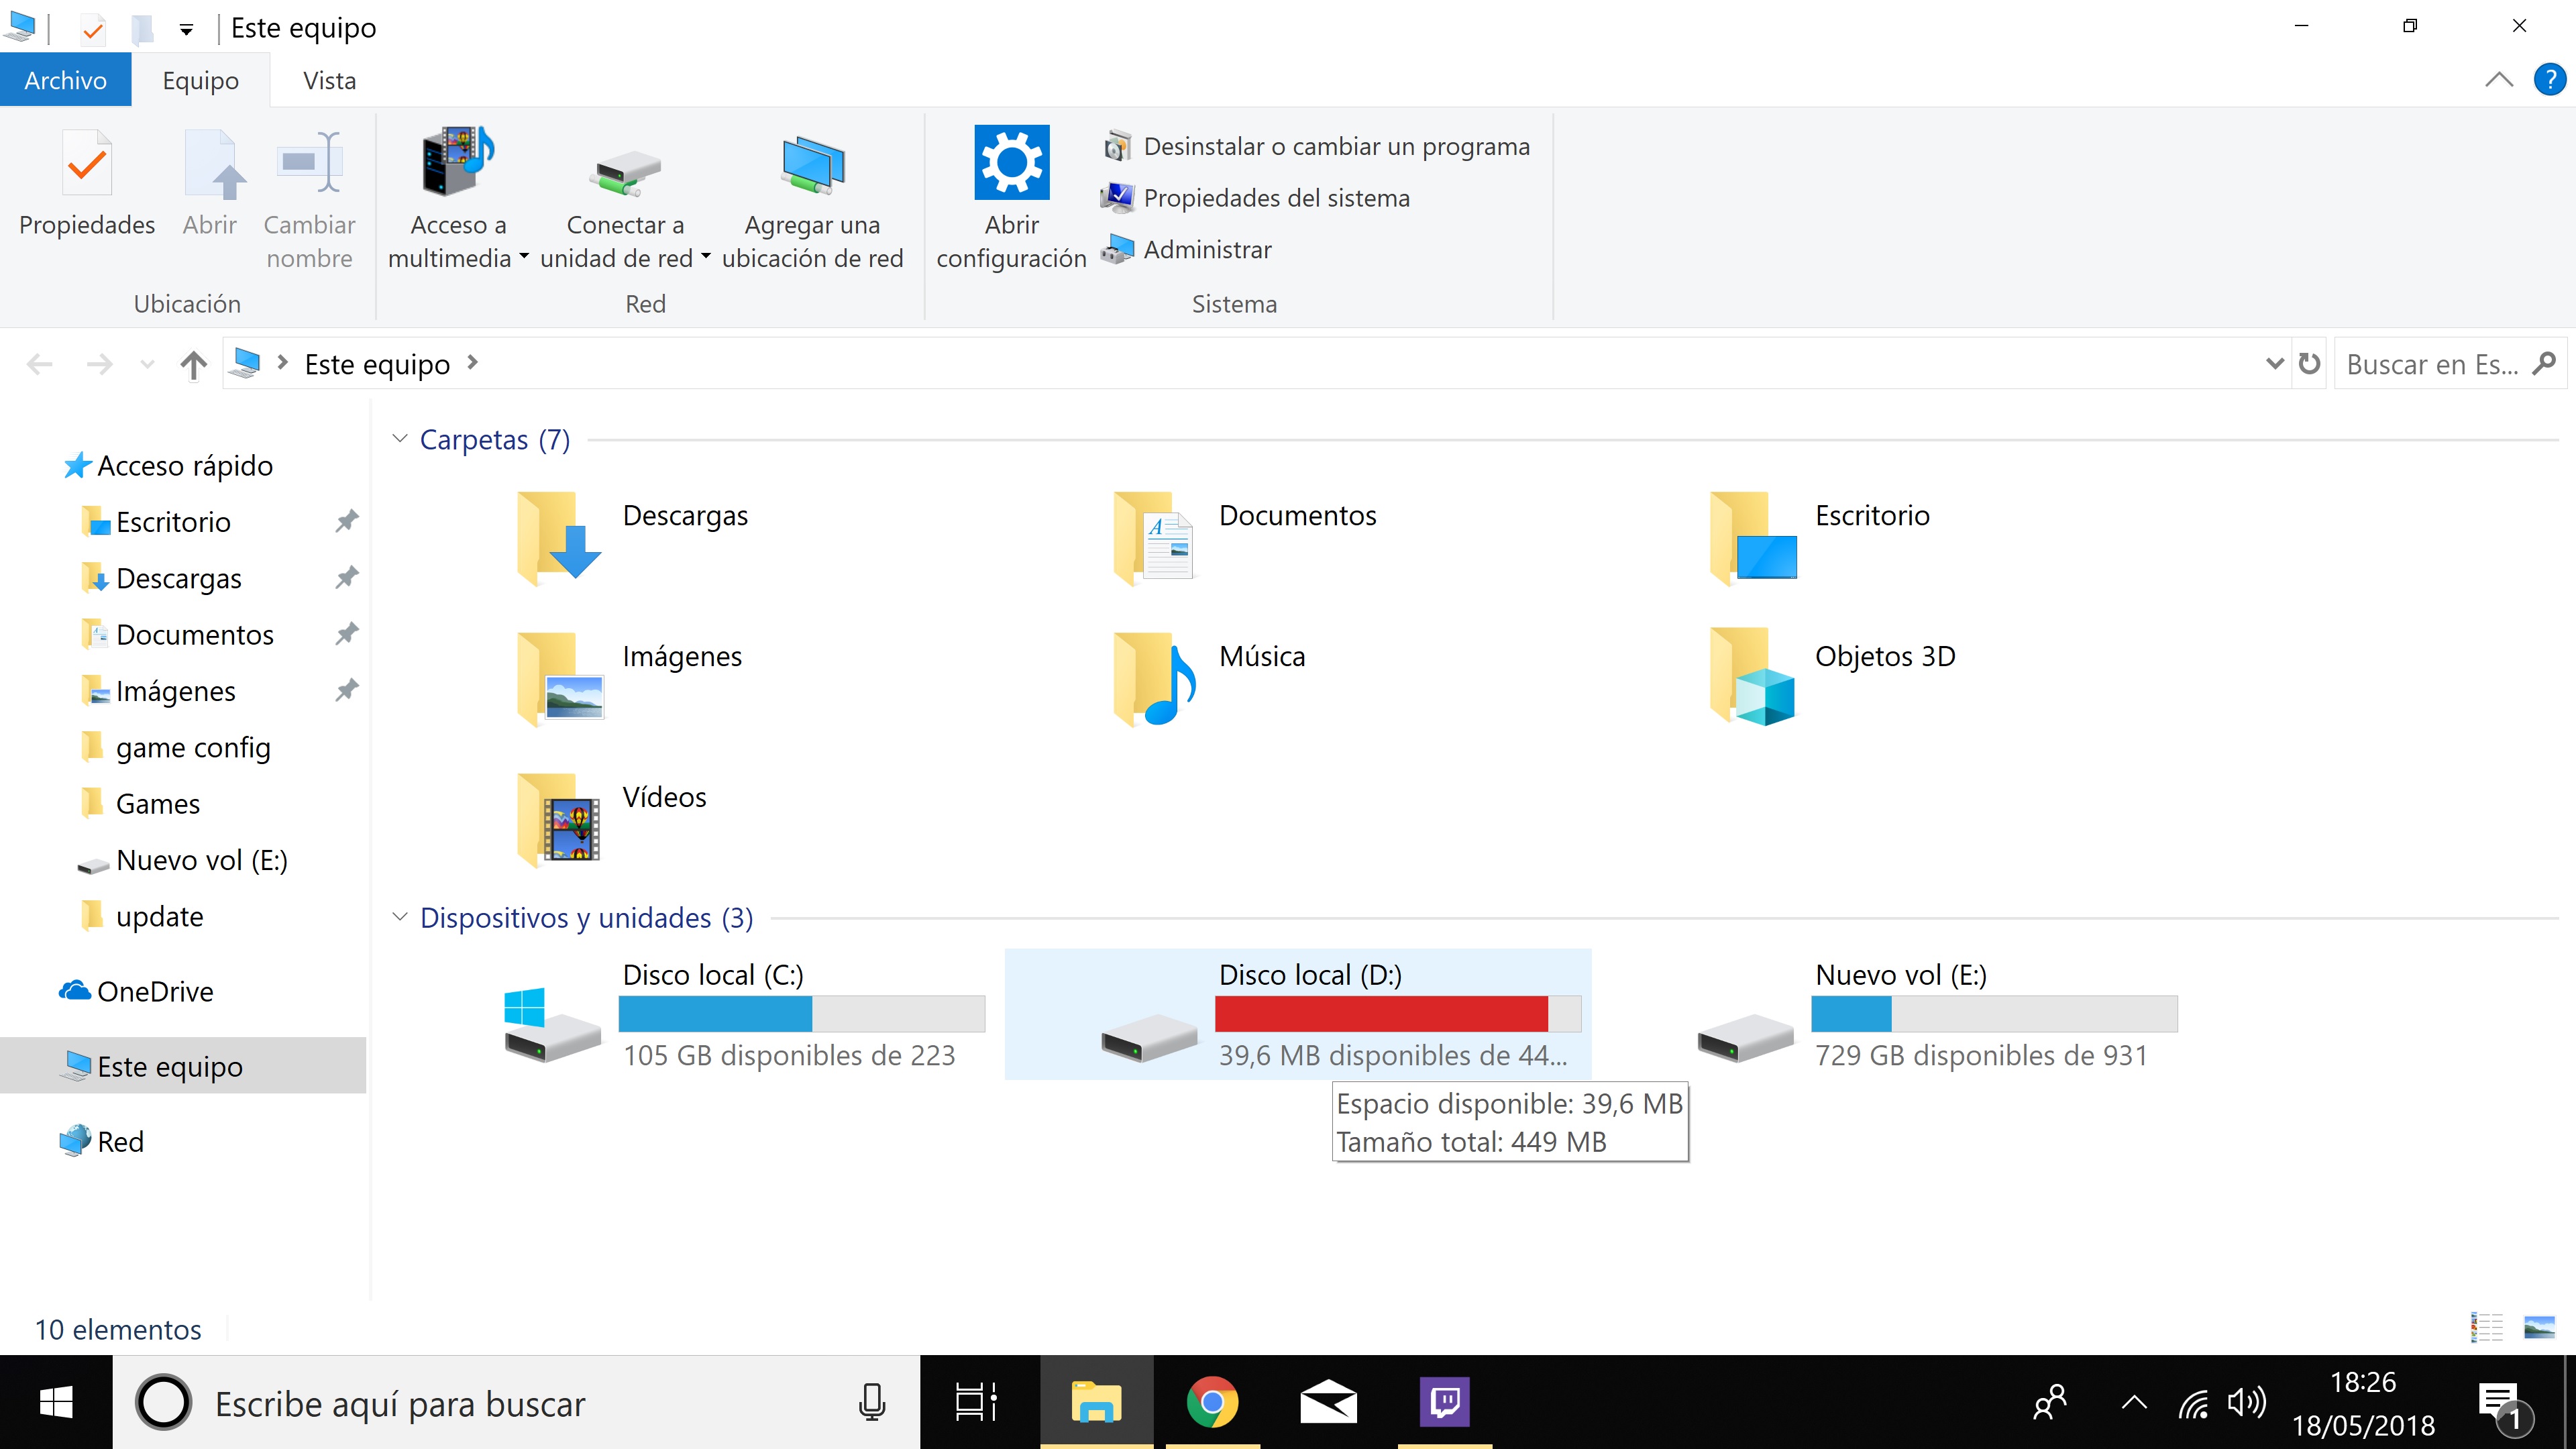
Task: Collapse the ribbon with the chevron
Action: [2498, 80]
